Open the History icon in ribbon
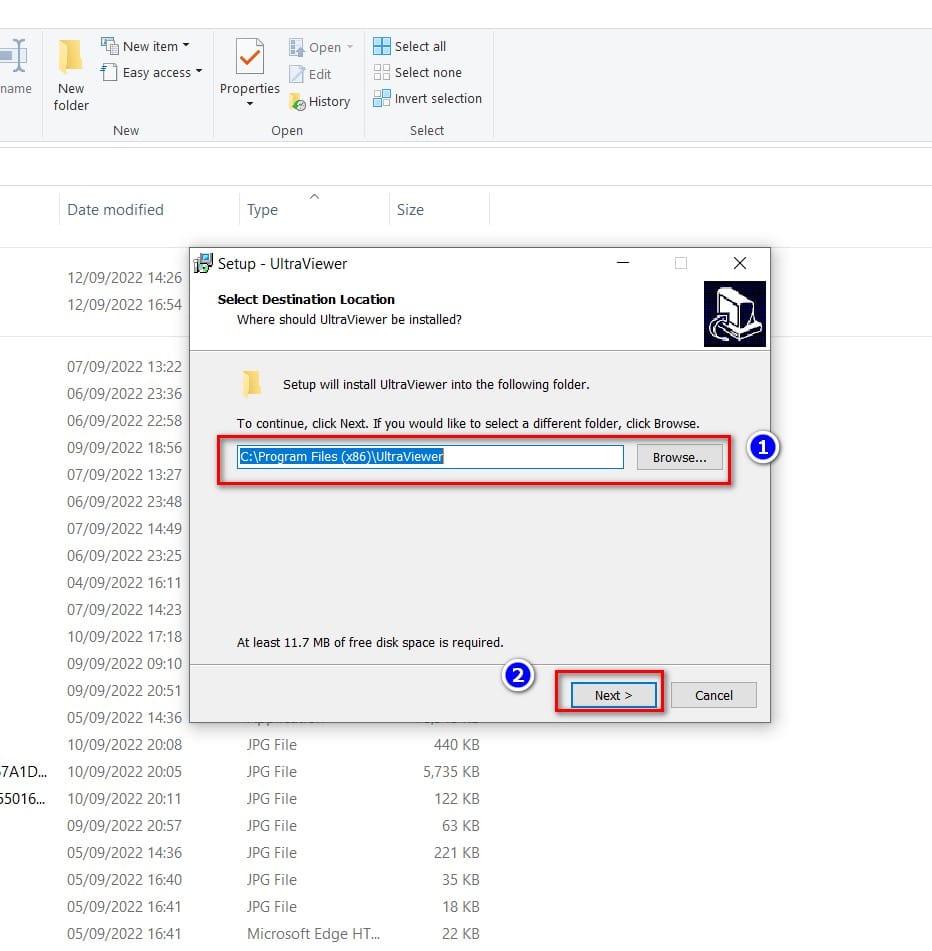 tap(297, 101)
